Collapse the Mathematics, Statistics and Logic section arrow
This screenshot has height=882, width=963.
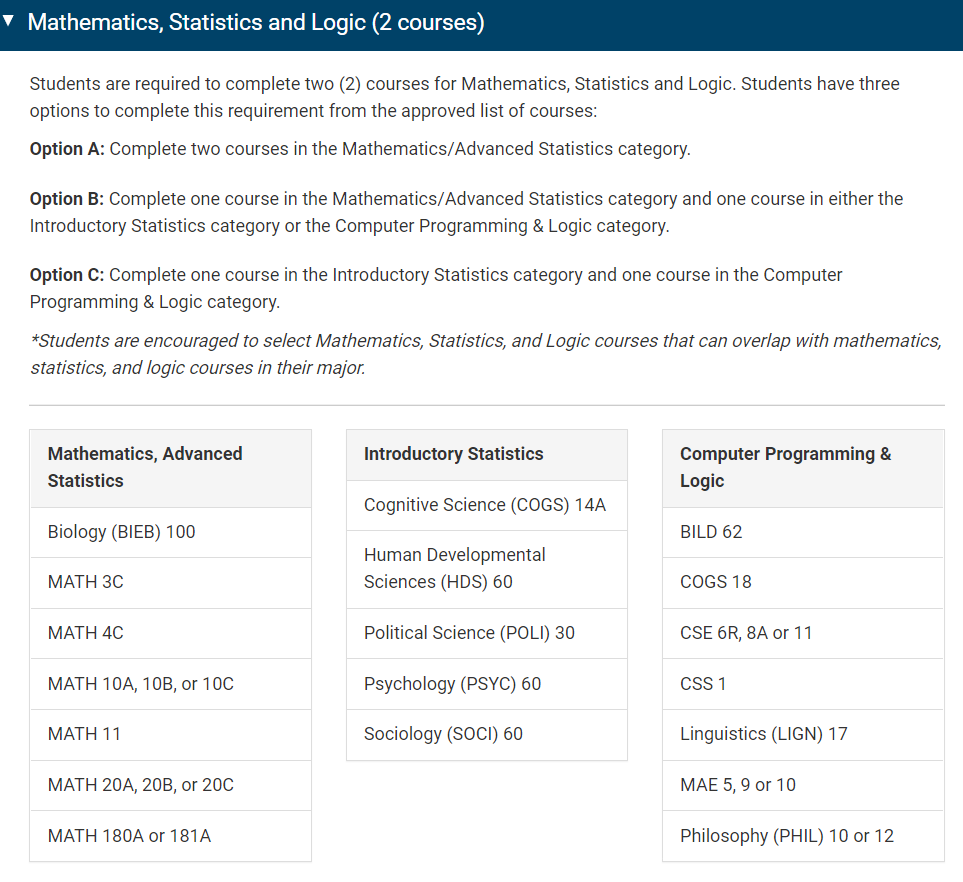tap(9, 21)
